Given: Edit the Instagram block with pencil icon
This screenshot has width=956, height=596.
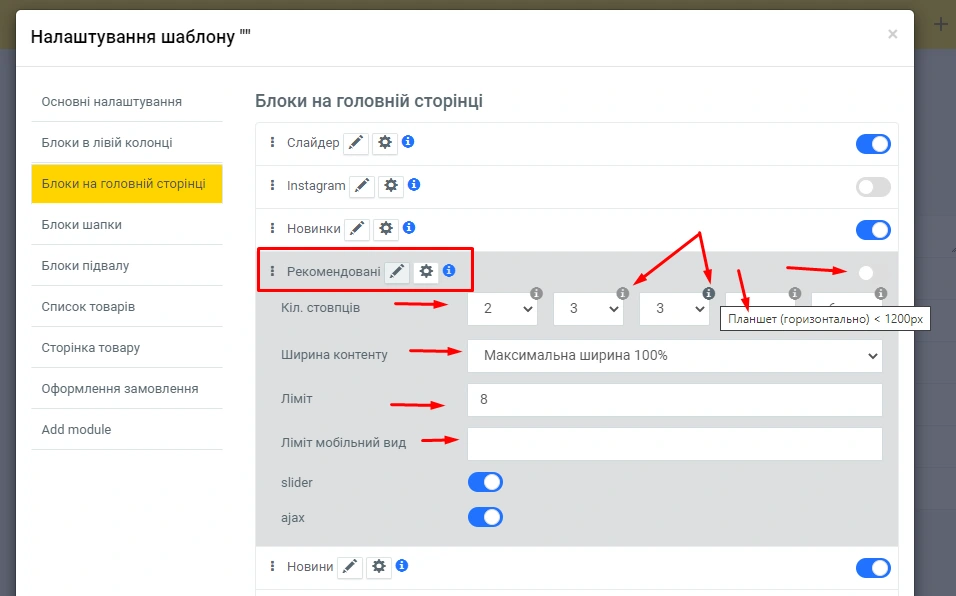Looking at the screenshot, I should [362, 186].
